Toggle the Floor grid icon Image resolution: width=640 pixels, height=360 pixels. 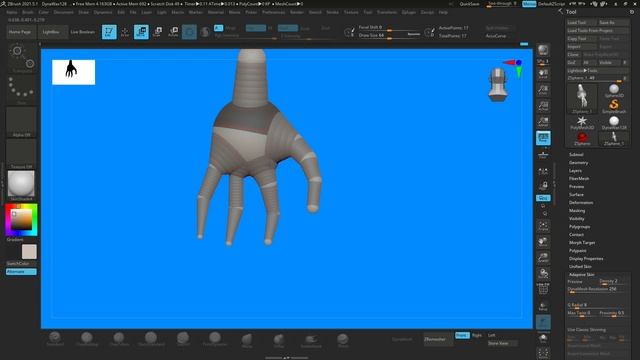[x=543, y=154]
